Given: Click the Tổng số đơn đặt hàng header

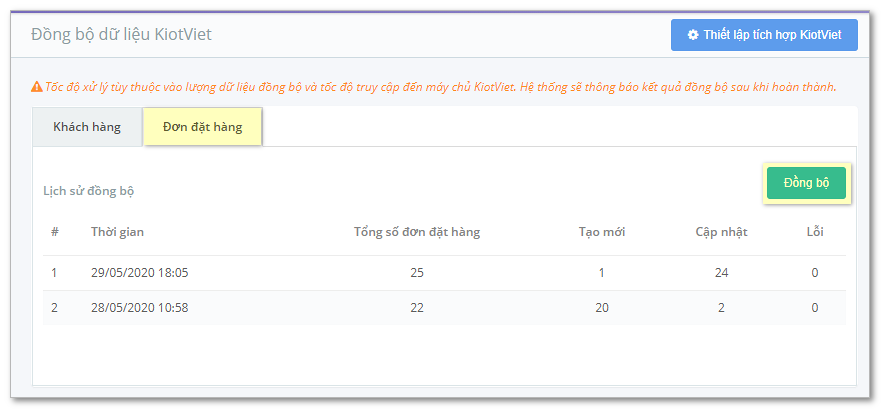Looking at the screenshot, I should 417,232.
